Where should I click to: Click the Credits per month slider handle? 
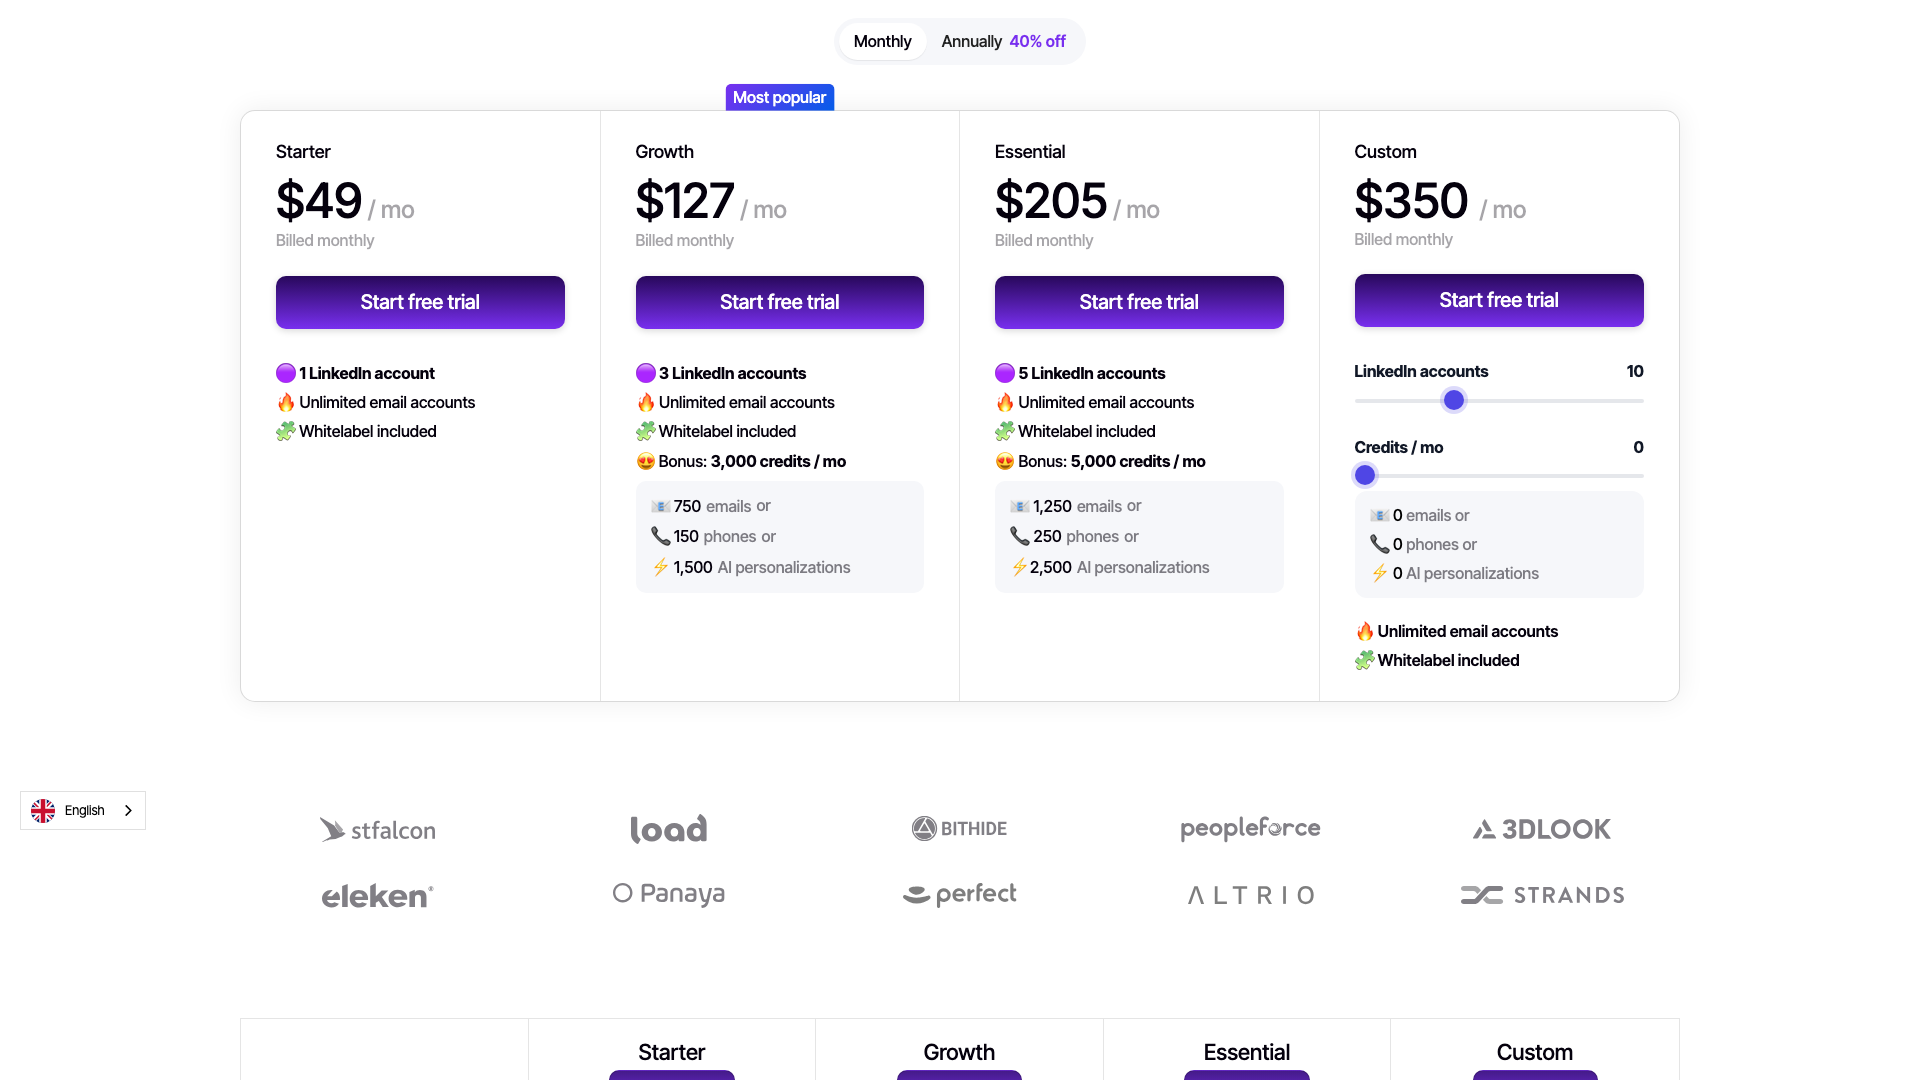click(x=1365, y=475)
